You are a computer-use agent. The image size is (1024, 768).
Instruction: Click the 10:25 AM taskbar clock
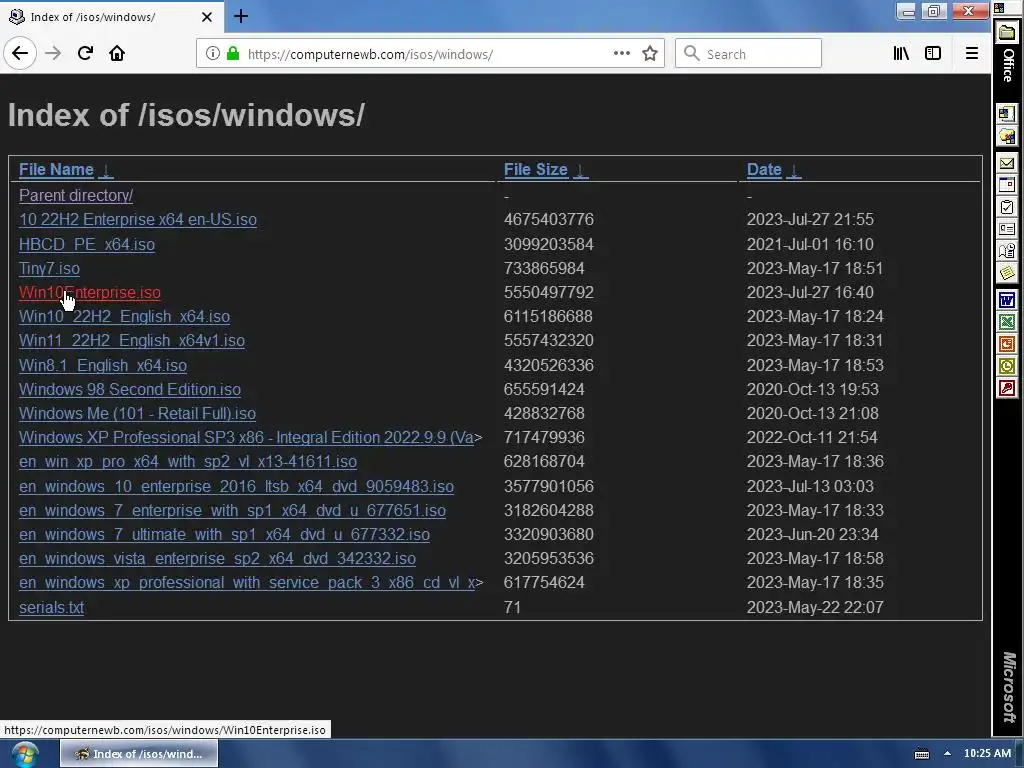tap(987, 754)
